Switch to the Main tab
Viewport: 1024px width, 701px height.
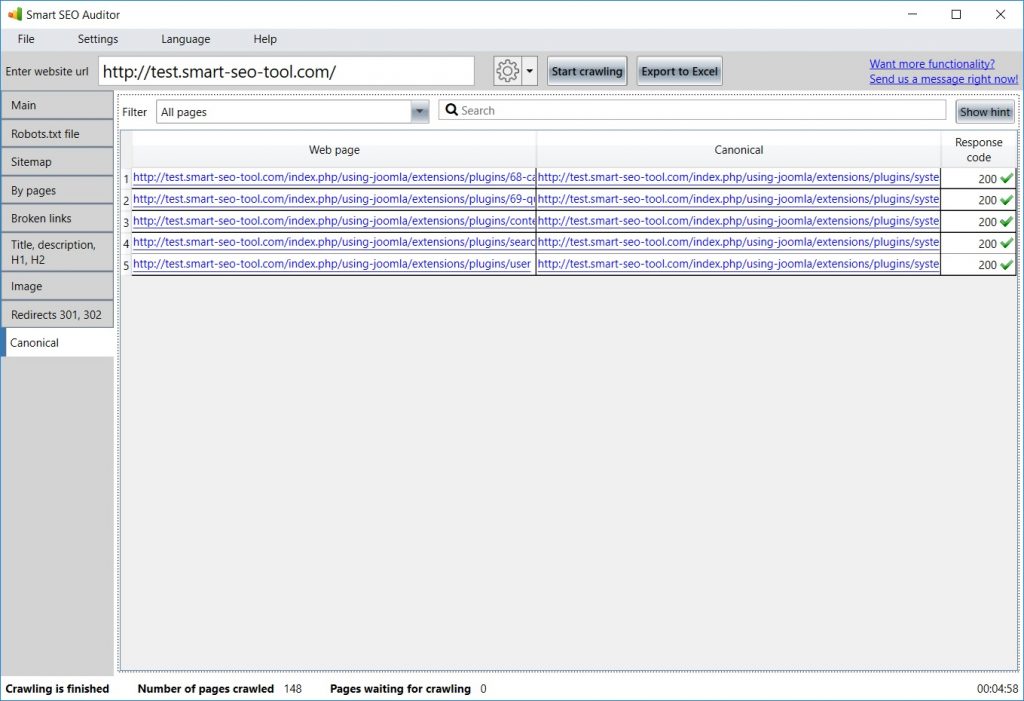pos(57,105)
